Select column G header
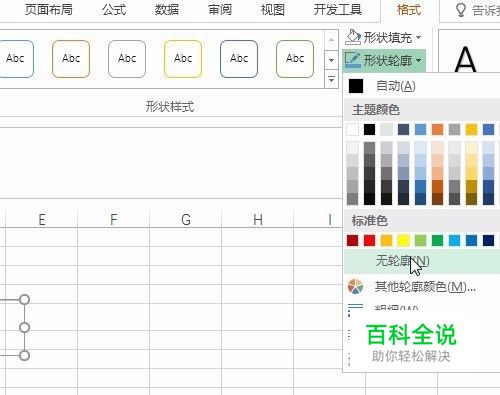The height and width of the screenshot is (395, 500). (186, 219)
